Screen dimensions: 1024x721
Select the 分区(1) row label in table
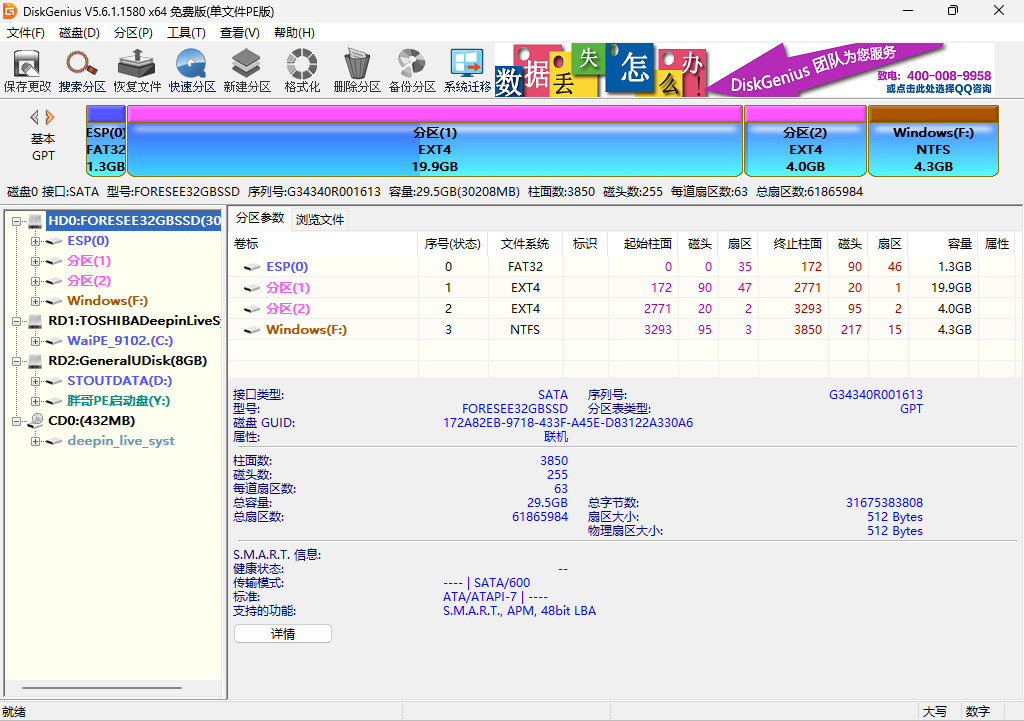tap(288, 288)
